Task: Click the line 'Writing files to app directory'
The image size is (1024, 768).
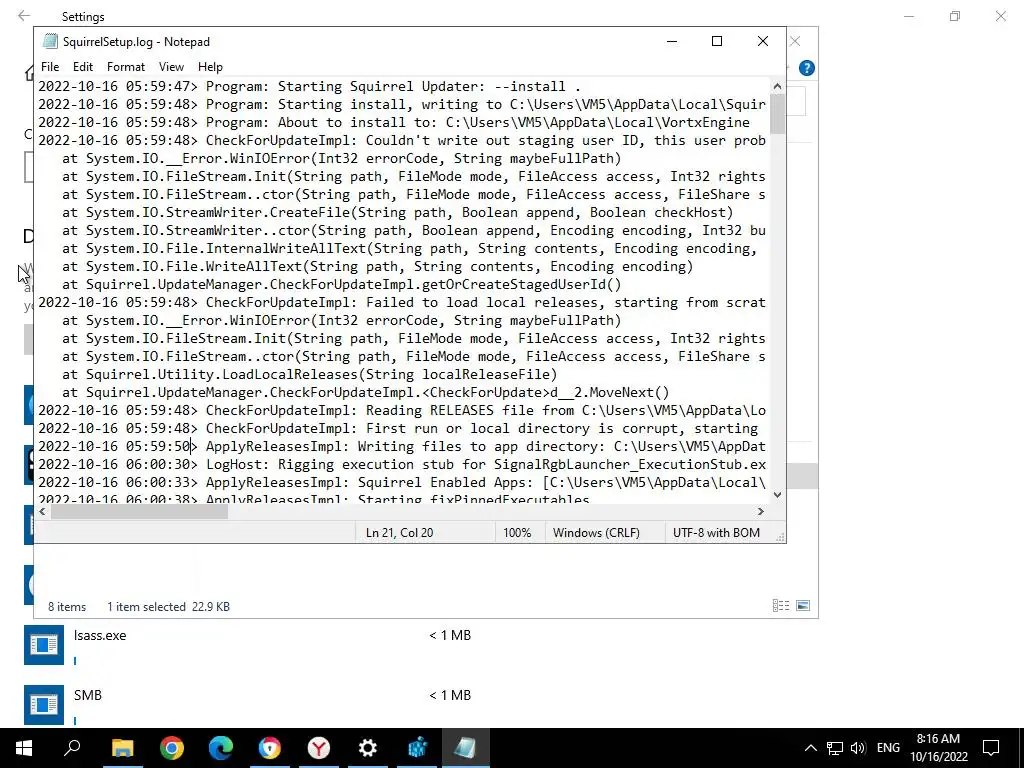Action: 402,446
